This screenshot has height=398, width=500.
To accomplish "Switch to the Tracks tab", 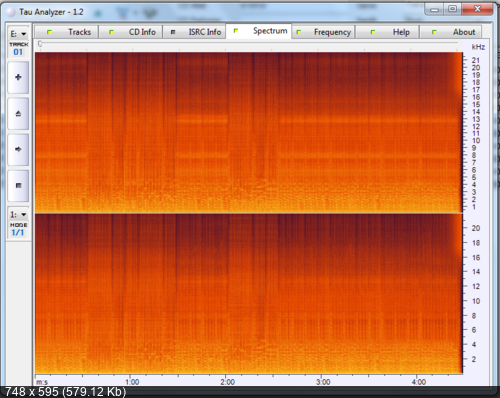I will coord(67,32).
